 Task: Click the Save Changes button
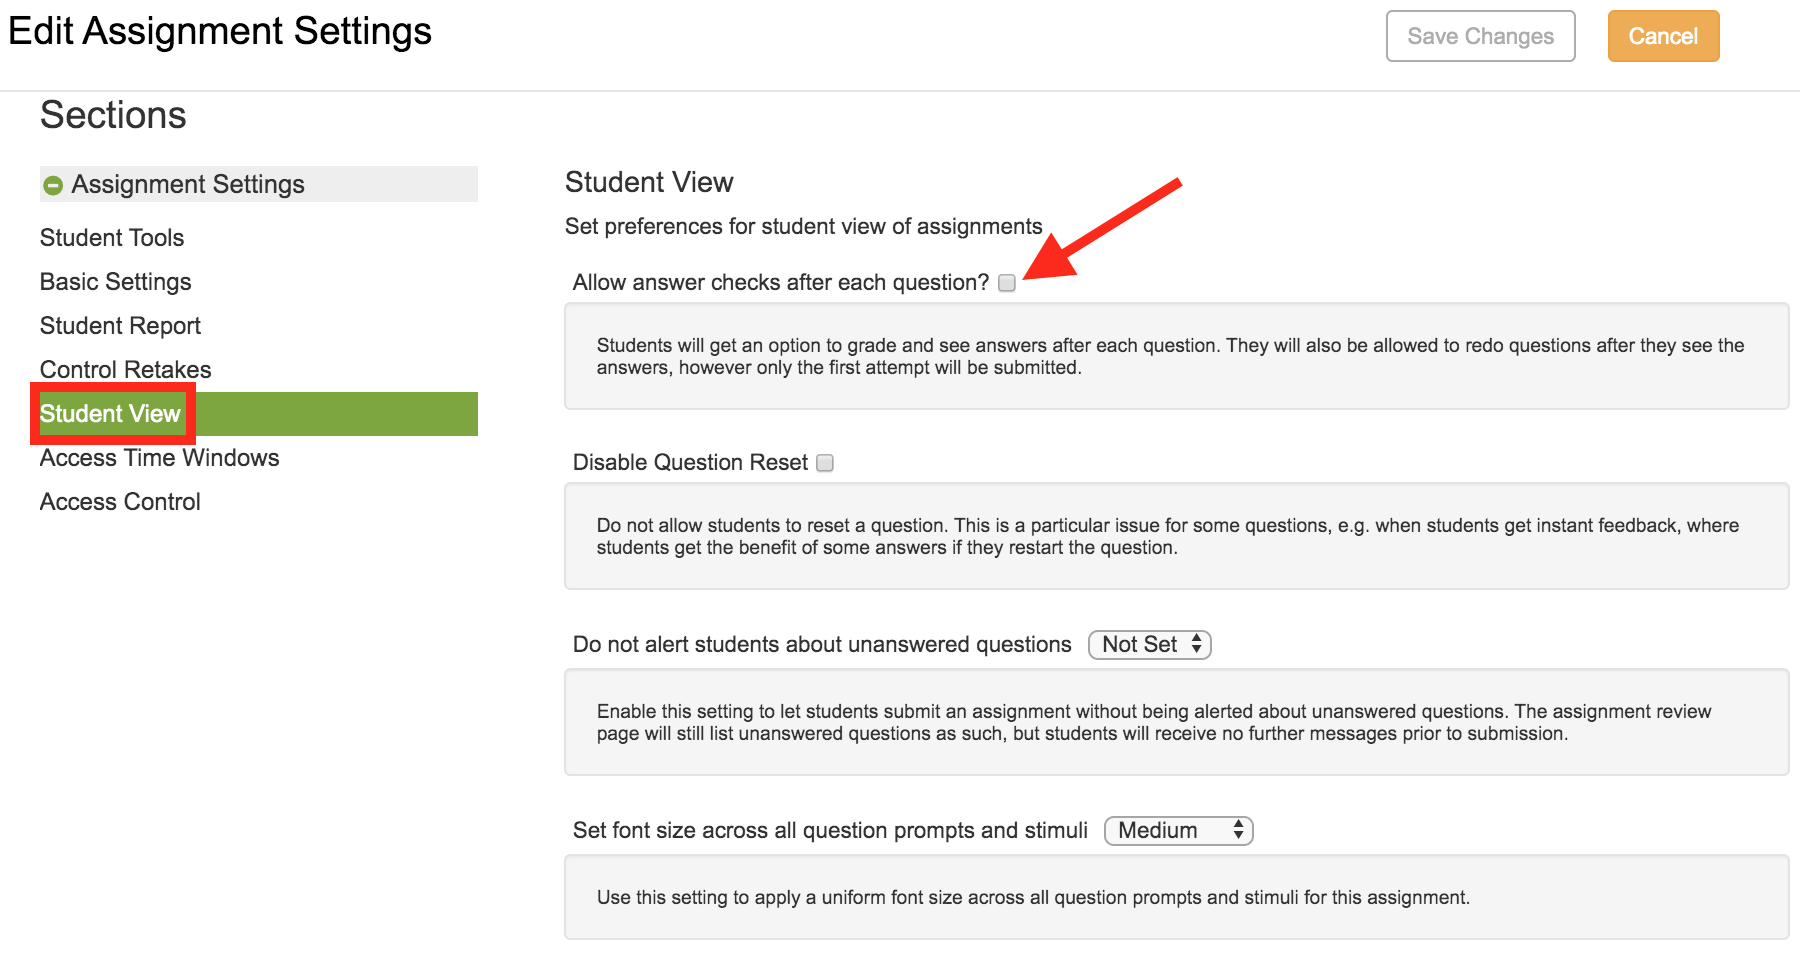click(1480, 36)
